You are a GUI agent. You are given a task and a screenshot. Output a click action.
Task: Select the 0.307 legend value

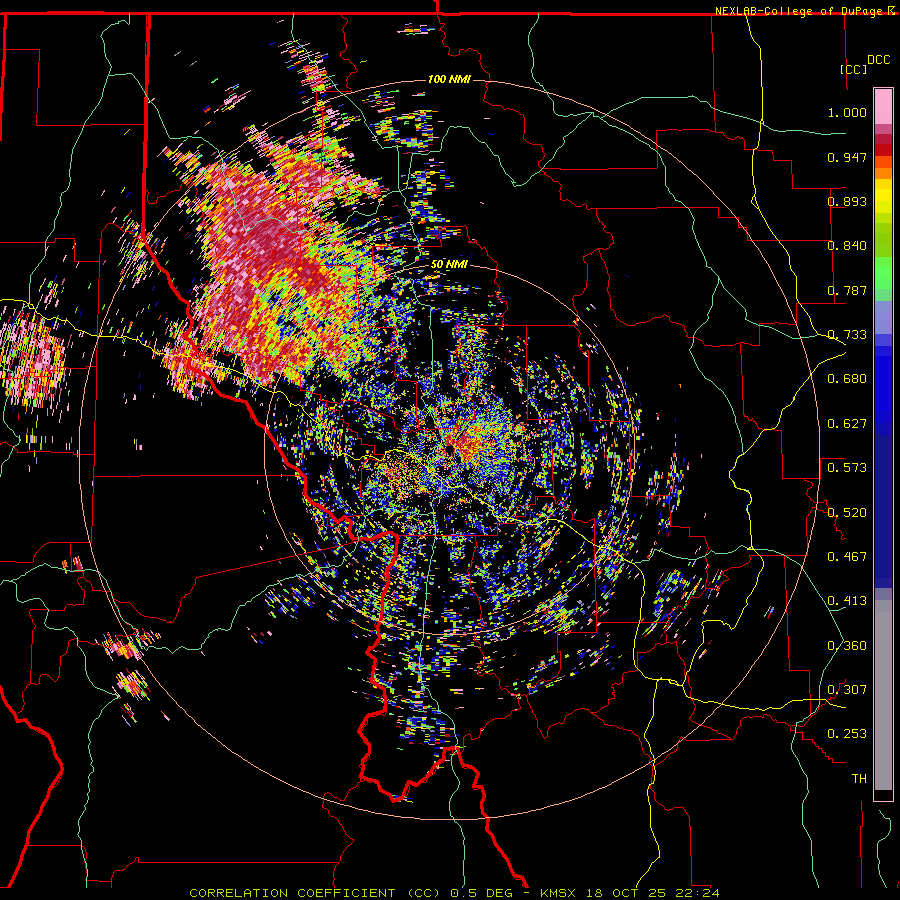[x=847, y=690]
